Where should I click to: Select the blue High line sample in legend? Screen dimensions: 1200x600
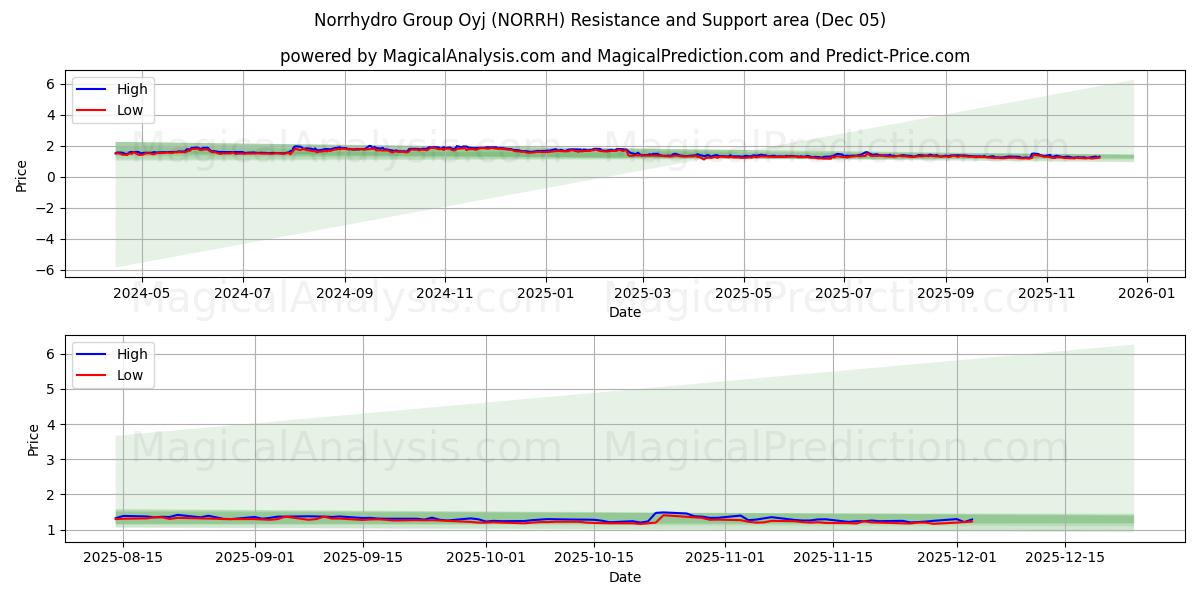click(x=92, y=89)
